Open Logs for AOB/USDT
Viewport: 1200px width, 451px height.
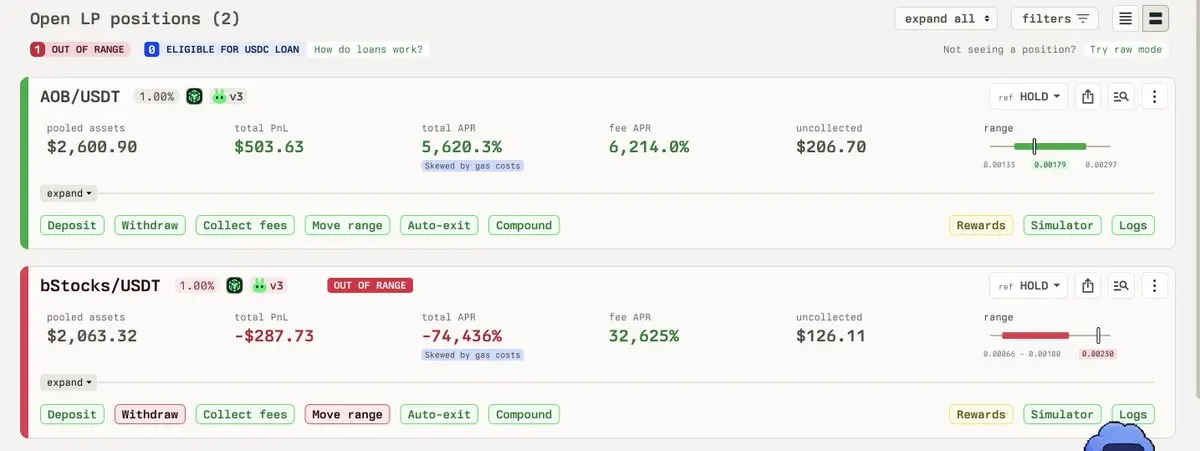(x=1133, y=225)
